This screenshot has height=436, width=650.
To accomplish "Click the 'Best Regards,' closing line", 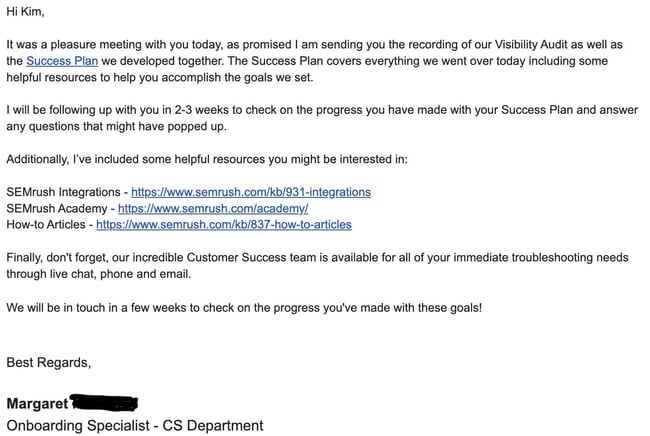I will tap(49, 362).
